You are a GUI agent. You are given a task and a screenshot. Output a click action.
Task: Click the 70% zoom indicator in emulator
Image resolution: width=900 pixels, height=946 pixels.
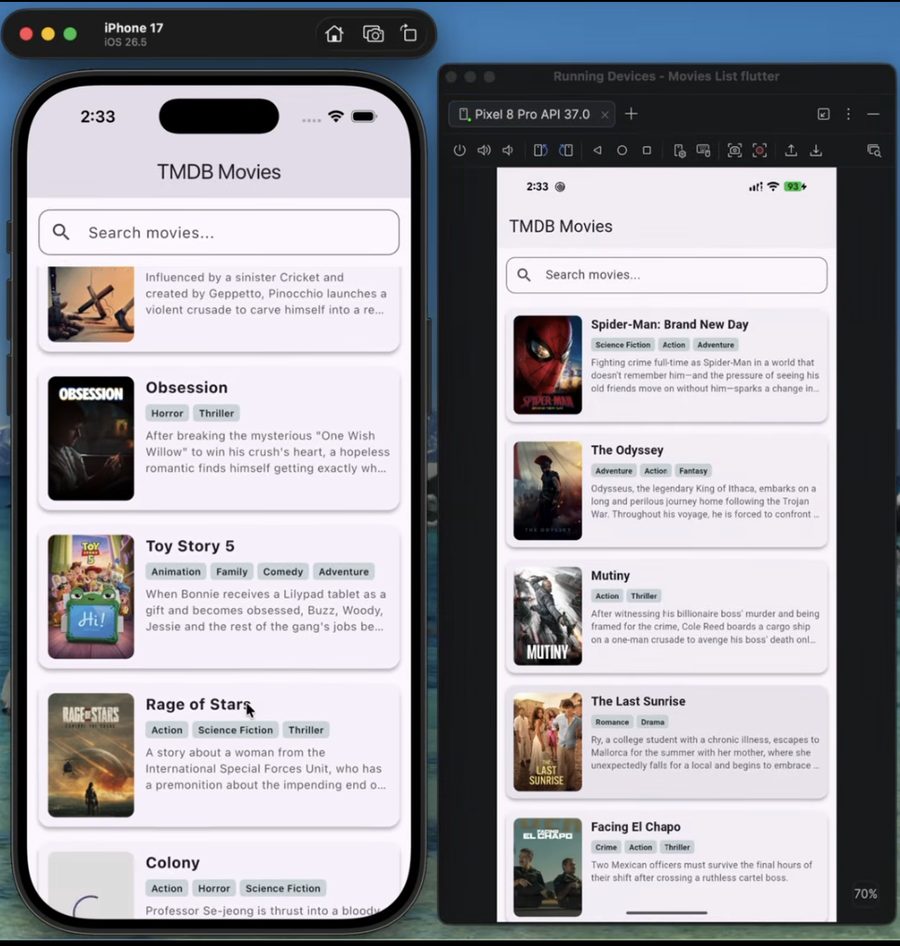tap(865, 894)
